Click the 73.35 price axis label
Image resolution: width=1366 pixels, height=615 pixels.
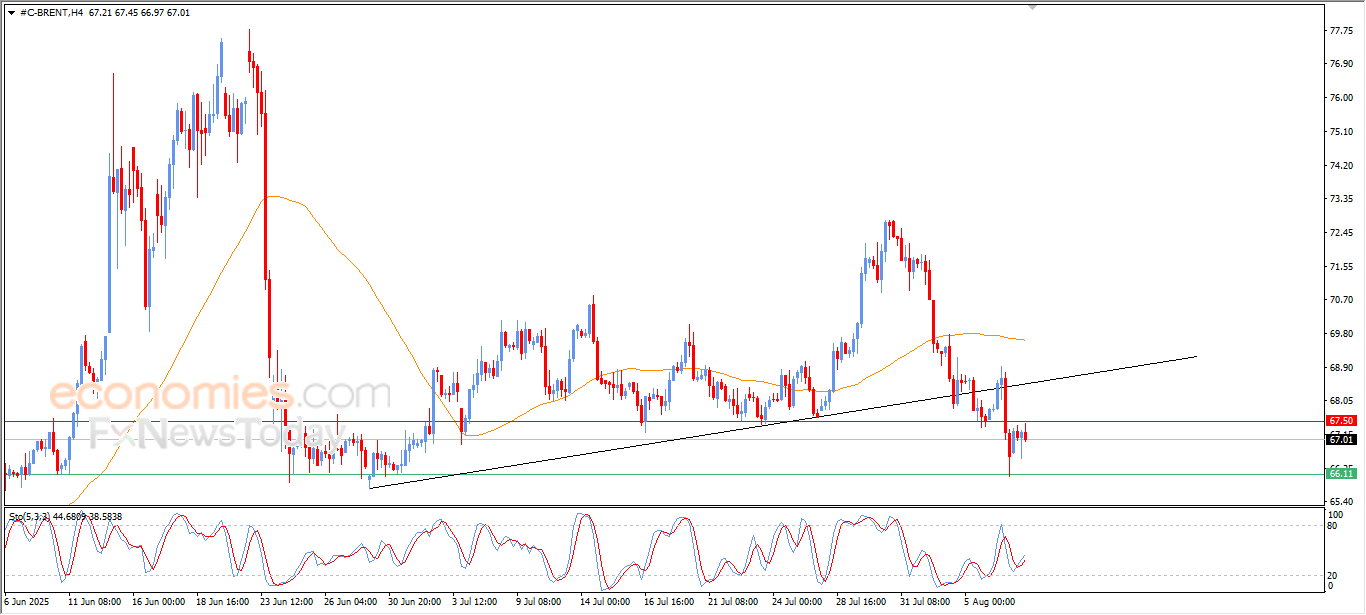(x=1342, y=198)
